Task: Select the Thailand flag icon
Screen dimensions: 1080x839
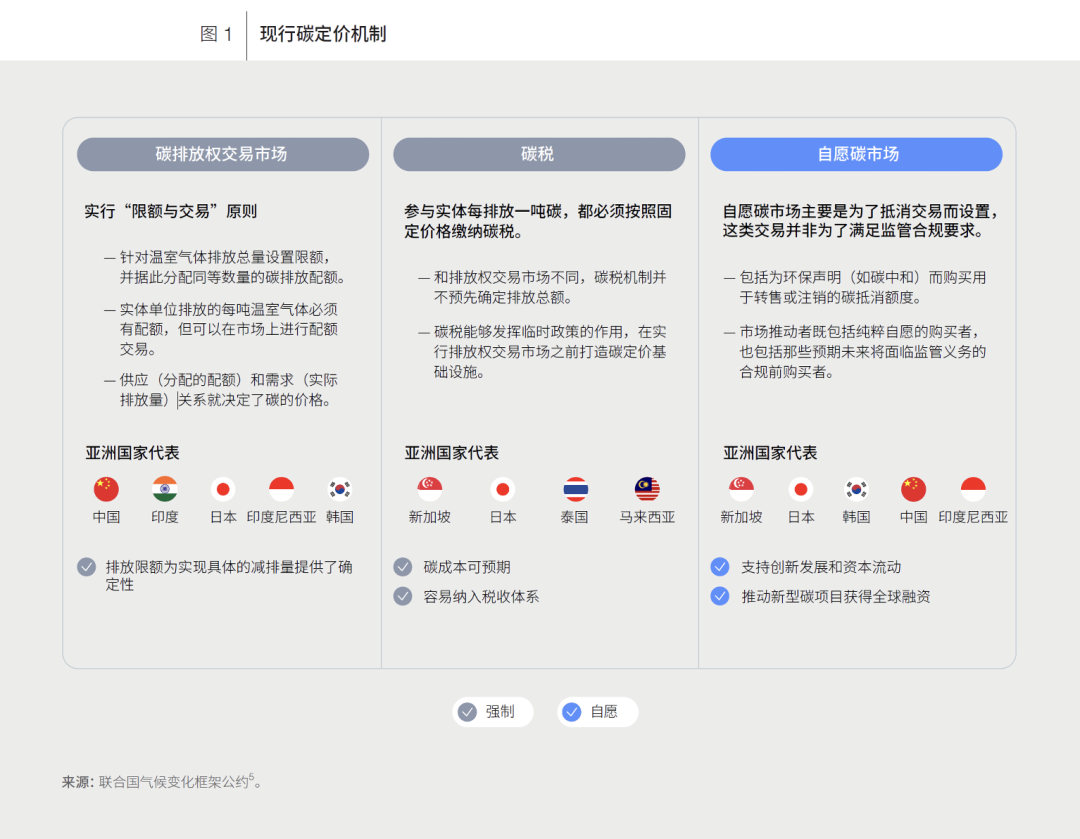Action: 575,489
